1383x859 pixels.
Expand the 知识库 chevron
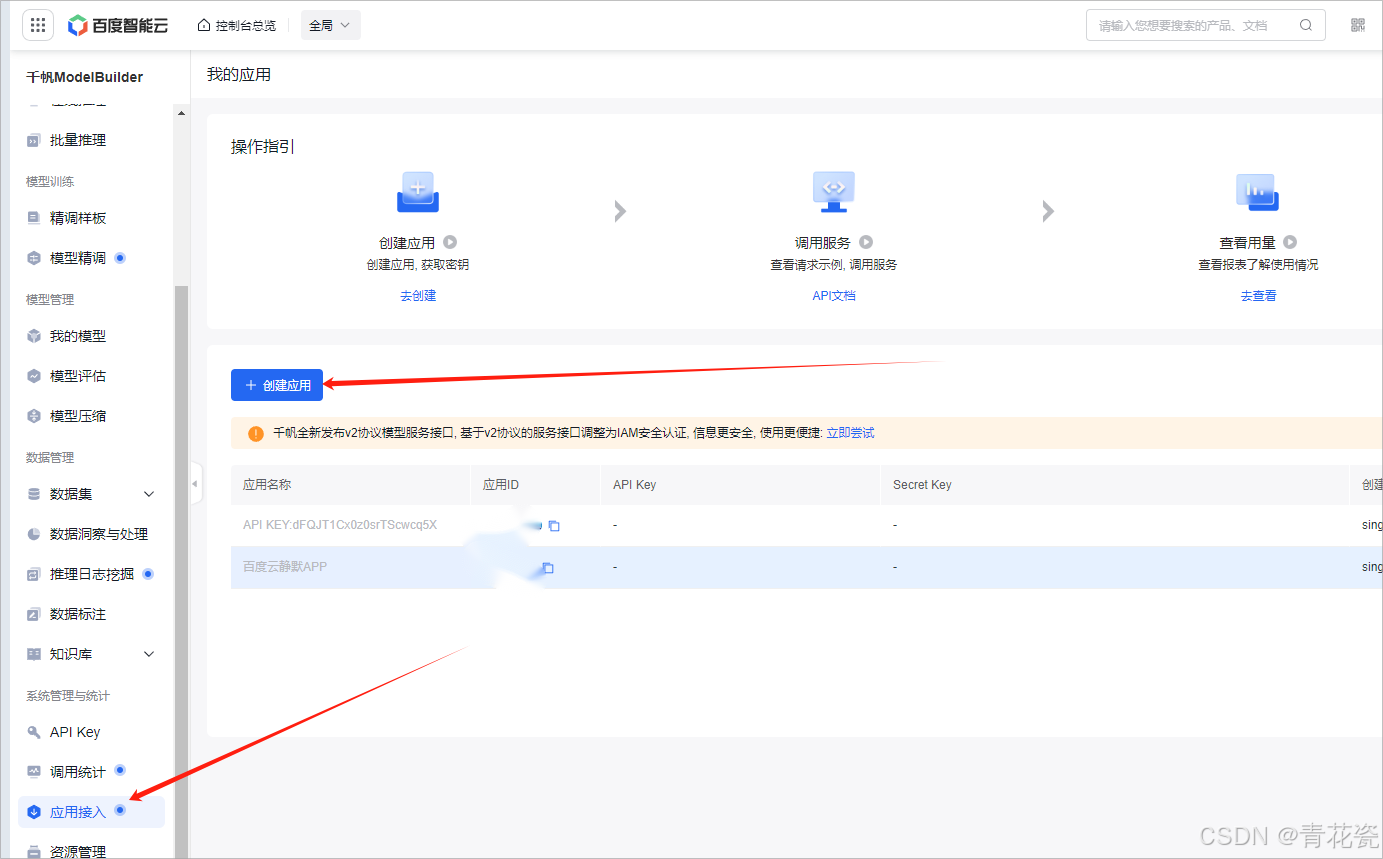coord(150,654)
